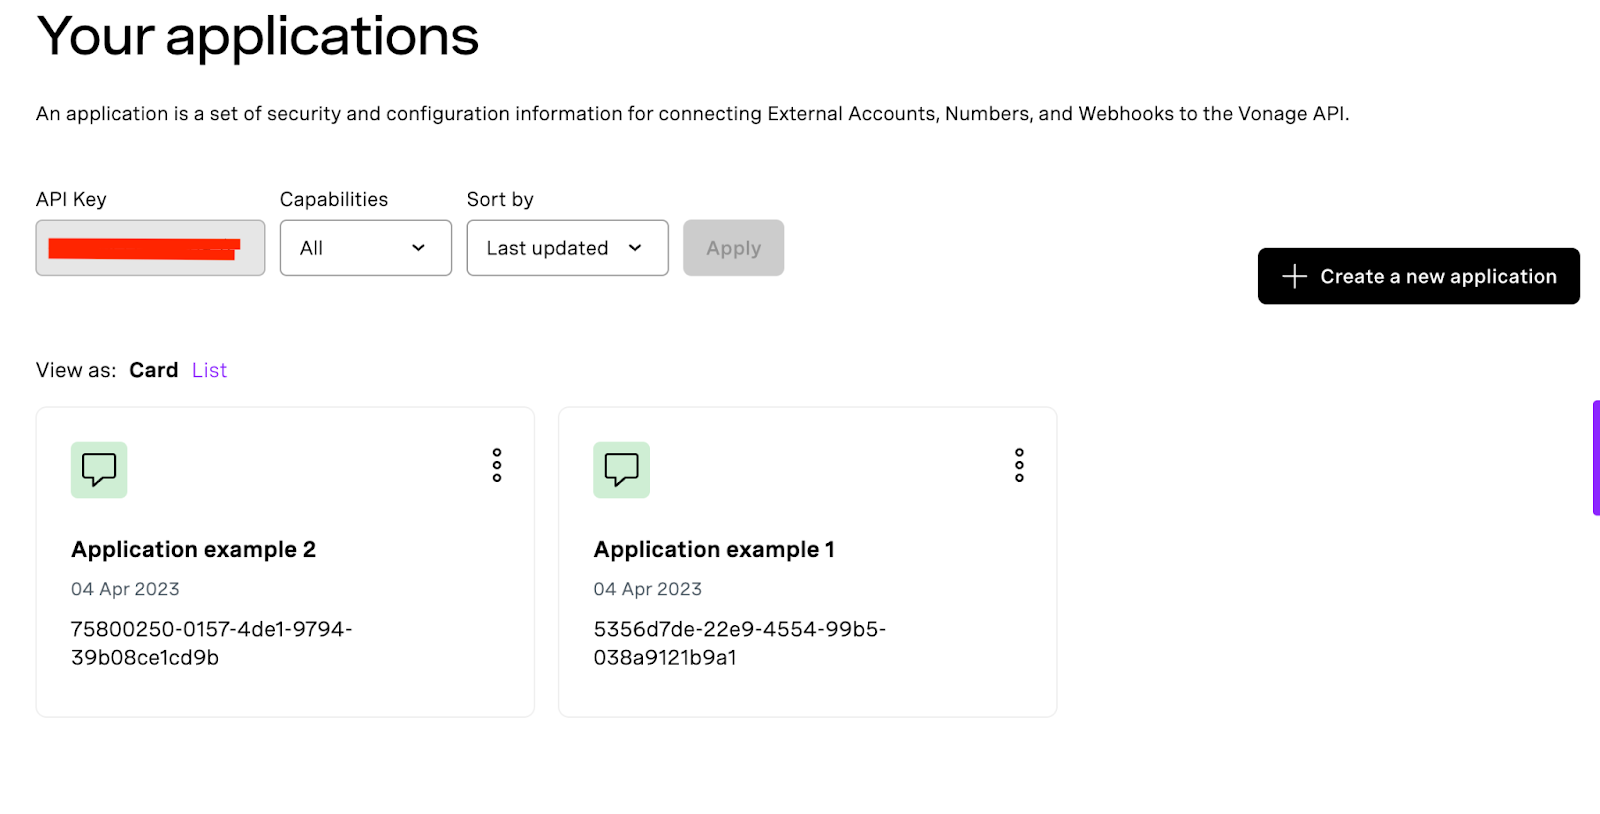Open the Application example 2 three-dot menu

tap(497, 465)
